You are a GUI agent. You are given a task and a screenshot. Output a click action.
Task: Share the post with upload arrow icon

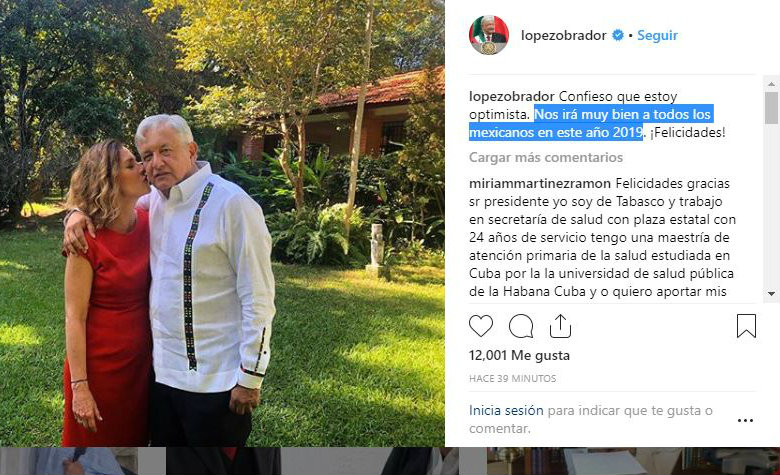pos(560,326)
